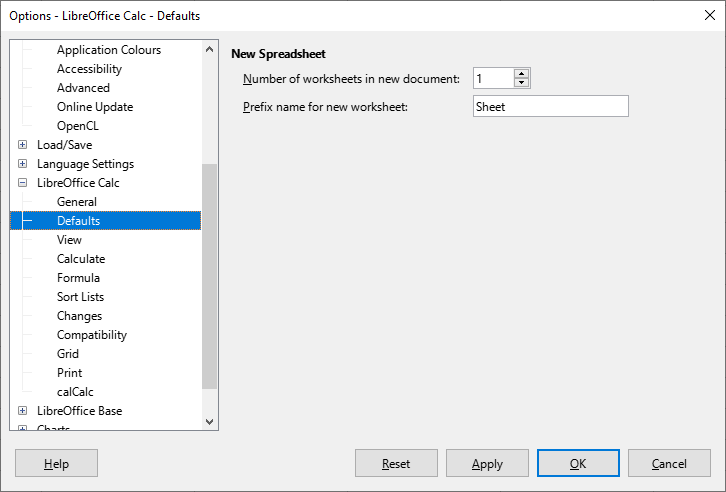Close the Options dialog

(x=710, y=15)
